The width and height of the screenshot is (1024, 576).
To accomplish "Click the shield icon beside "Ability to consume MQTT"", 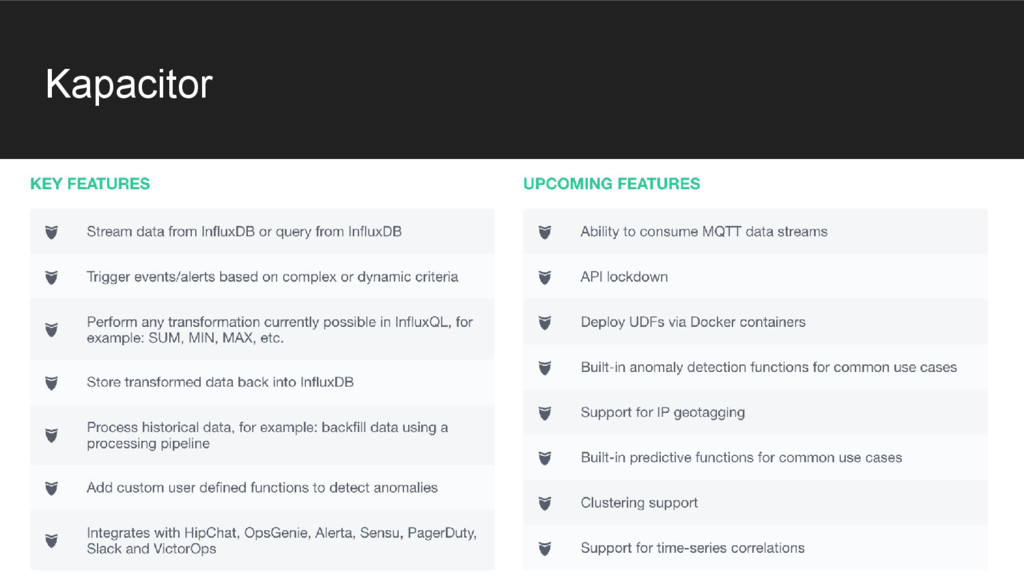I will click(545, 232).
